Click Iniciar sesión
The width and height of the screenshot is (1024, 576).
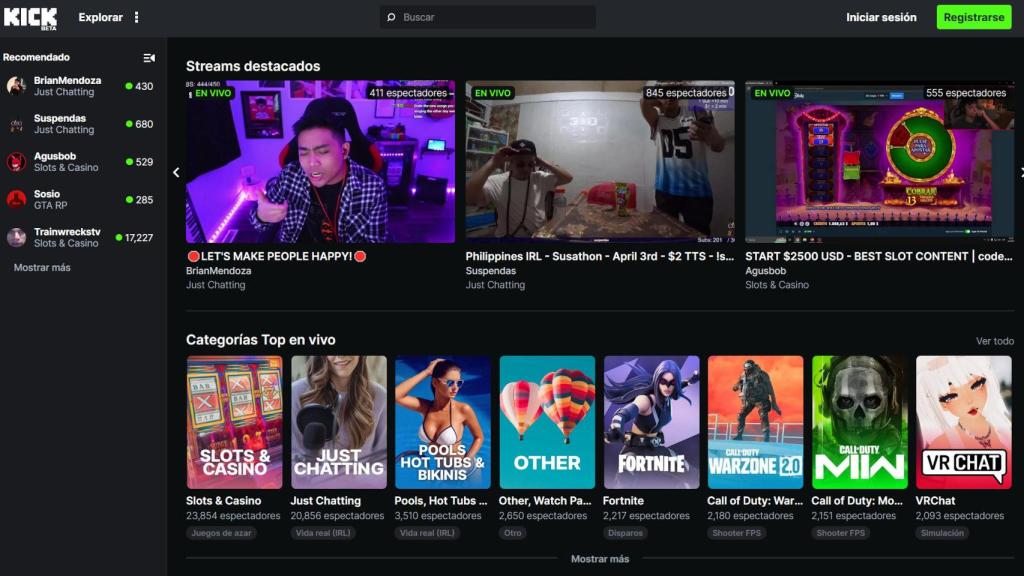coord(879,17)
